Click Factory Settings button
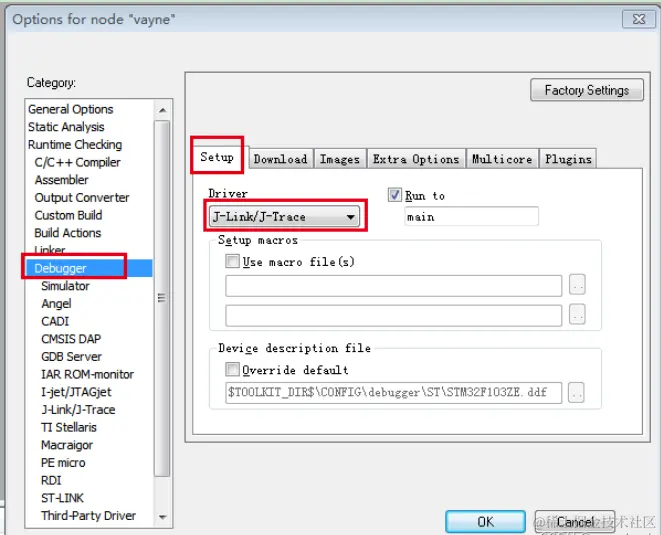 (587, 90)
